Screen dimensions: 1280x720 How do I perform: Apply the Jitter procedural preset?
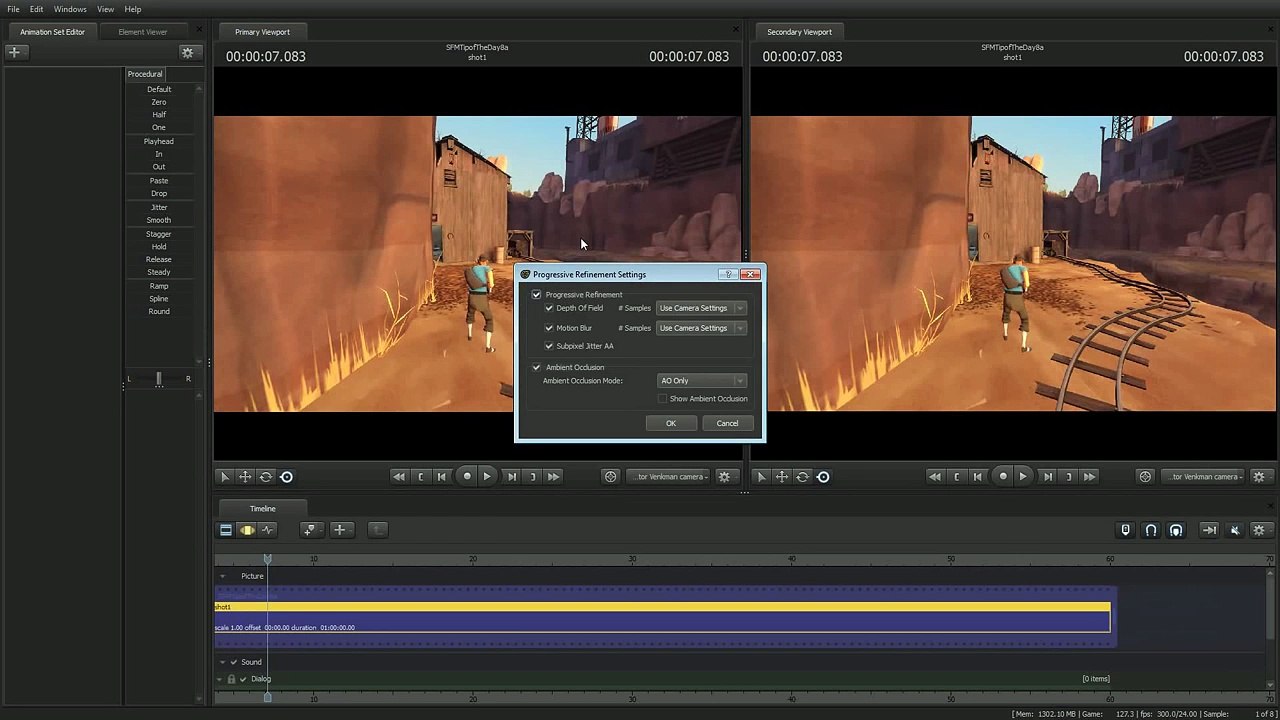pos(159,207)
